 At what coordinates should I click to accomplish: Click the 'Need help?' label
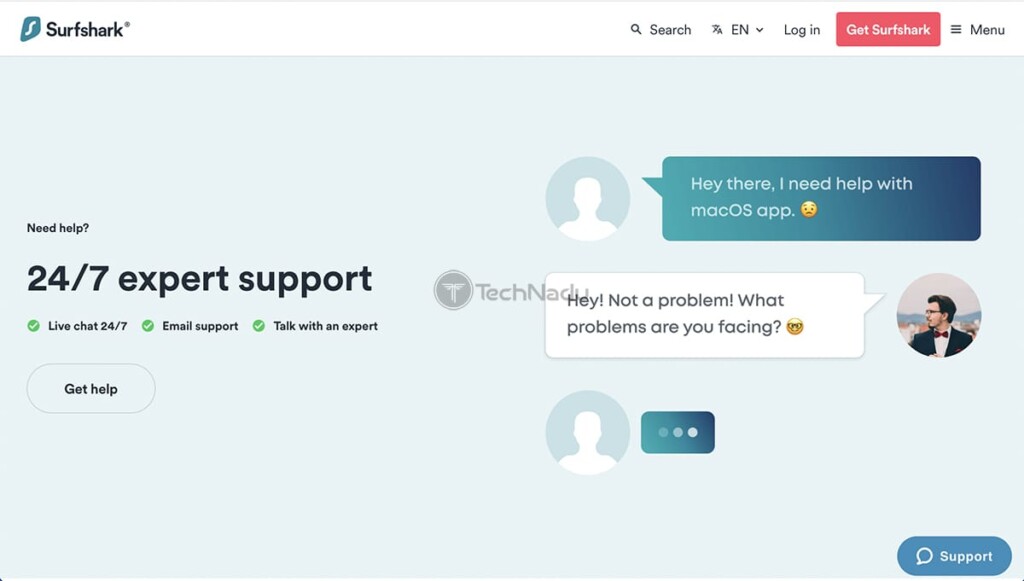pos(58,228)
